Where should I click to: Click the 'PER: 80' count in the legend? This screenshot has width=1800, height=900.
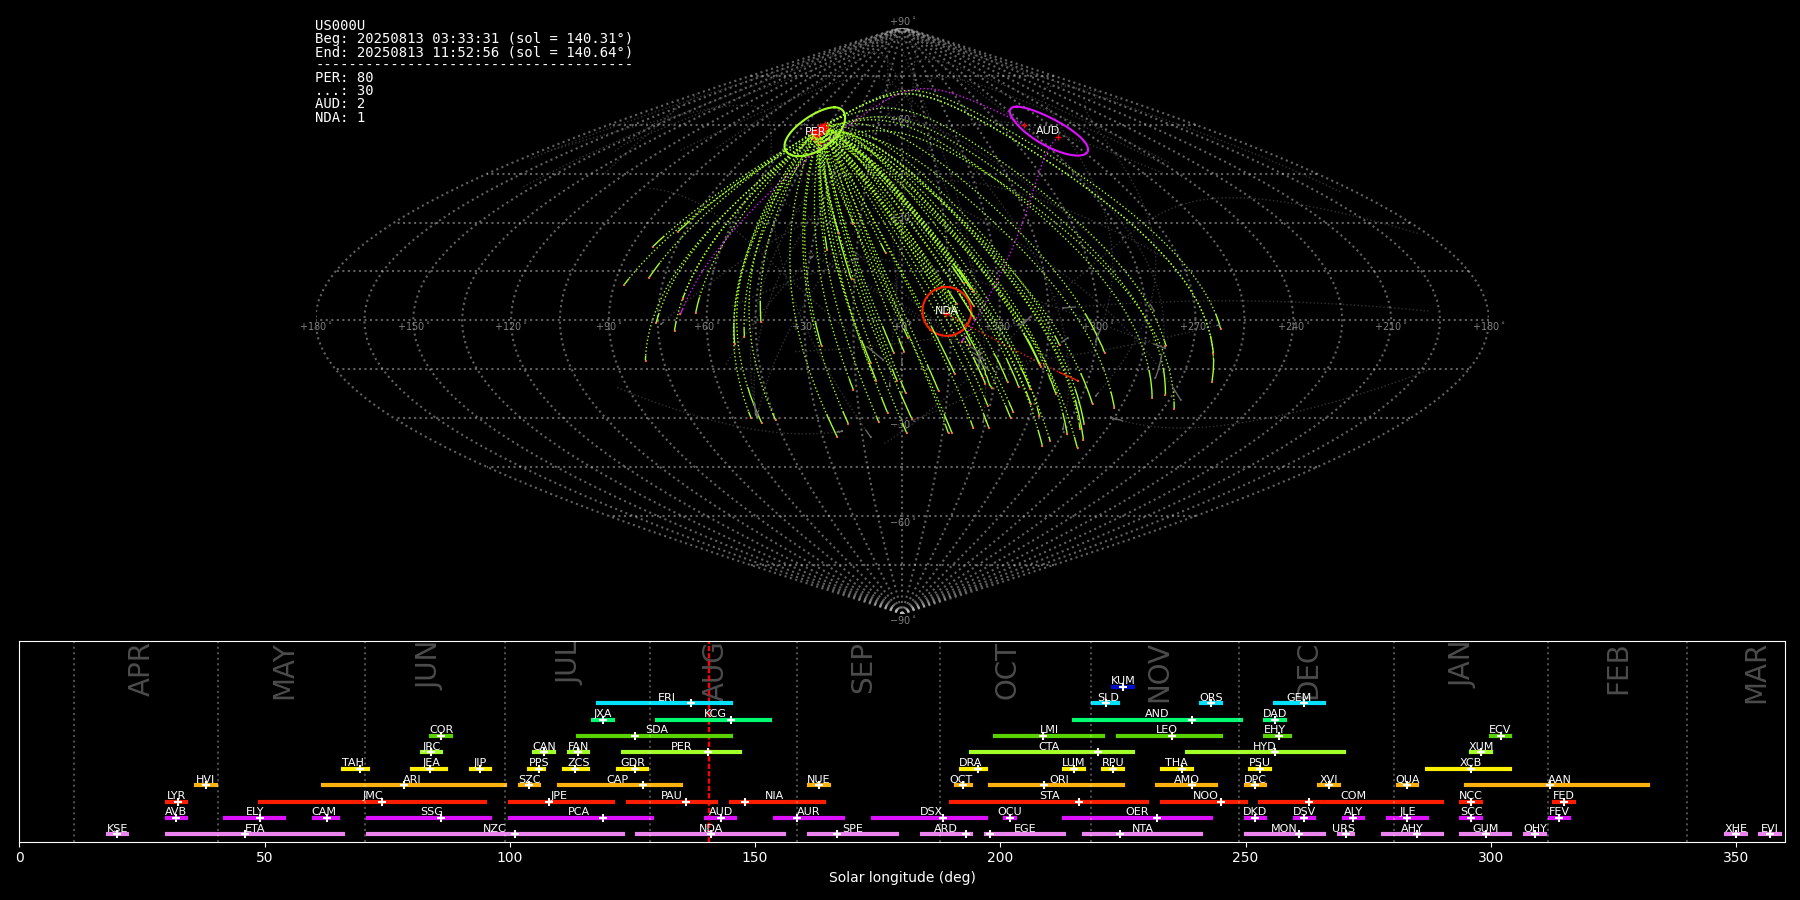tap(344, 77)
